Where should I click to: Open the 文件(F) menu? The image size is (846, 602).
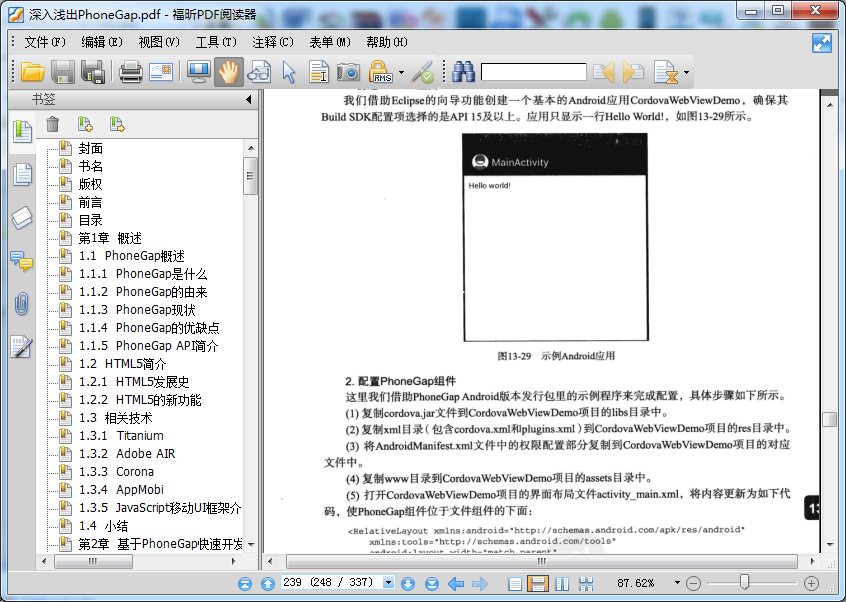coord(45,42)
